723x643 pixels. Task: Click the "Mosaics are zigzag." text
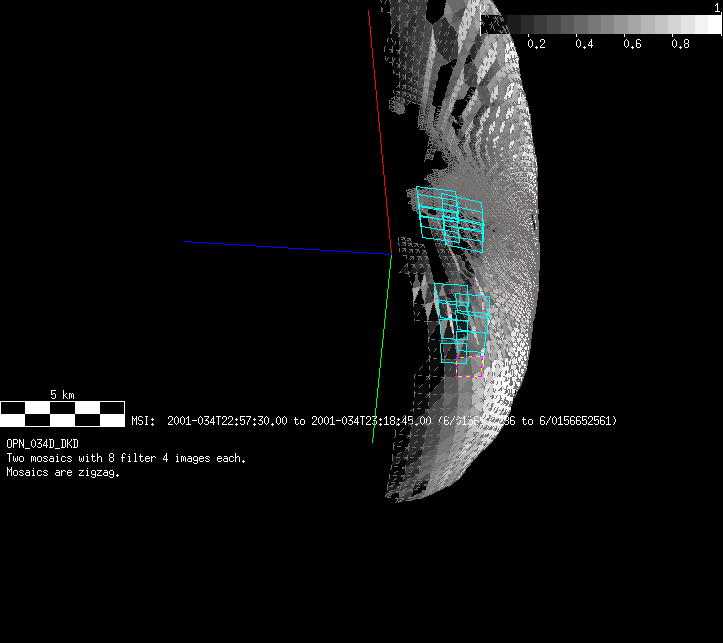(x=63, y=473)
